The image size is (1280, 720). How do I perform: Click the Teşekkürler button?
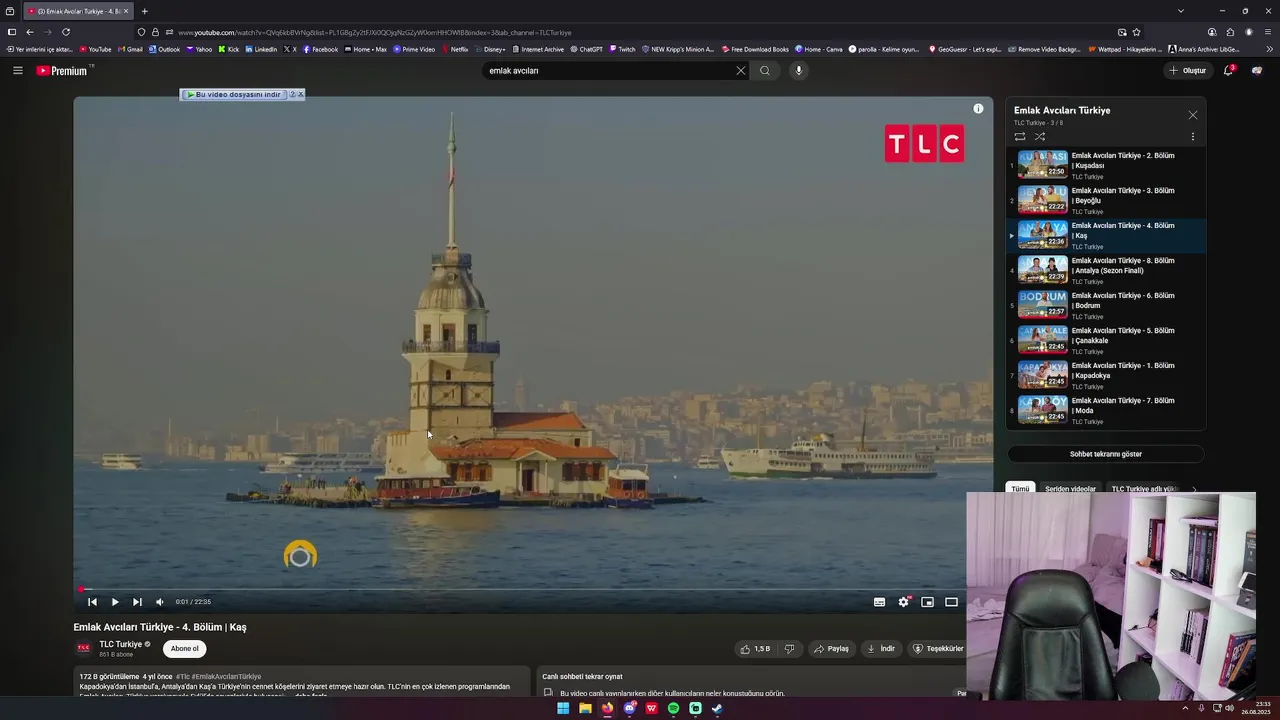tap(938, 649)
